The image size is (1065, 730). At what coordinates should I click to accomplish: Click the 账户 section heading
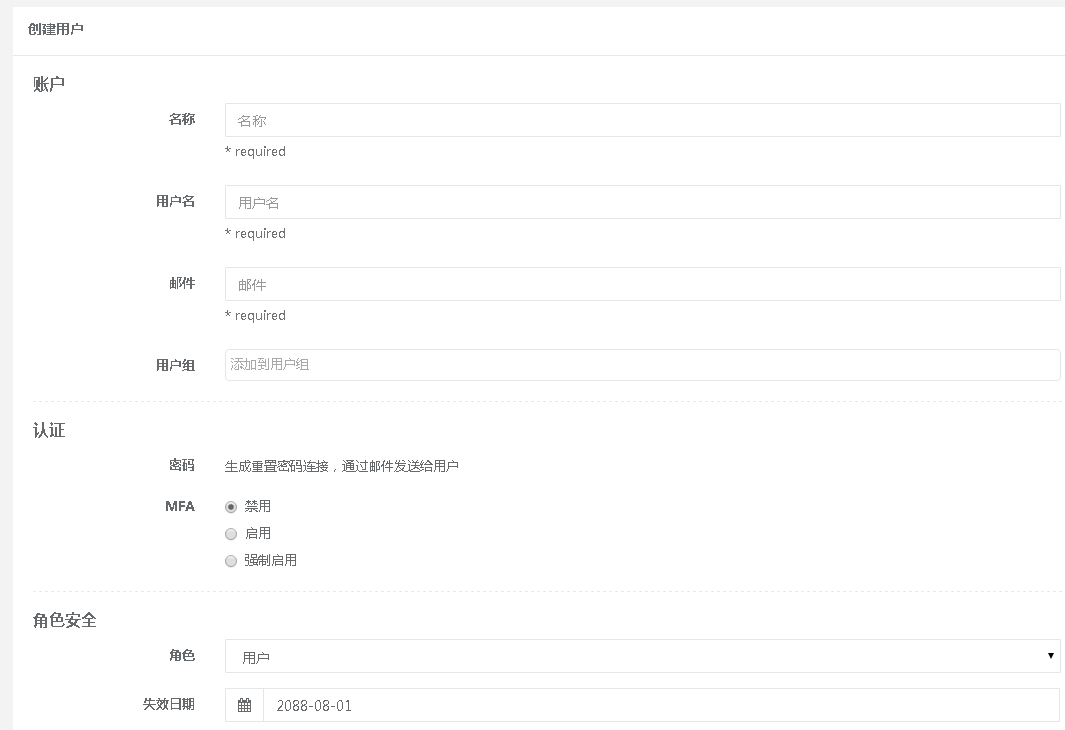pyautogui.click(x=49, y=84)
